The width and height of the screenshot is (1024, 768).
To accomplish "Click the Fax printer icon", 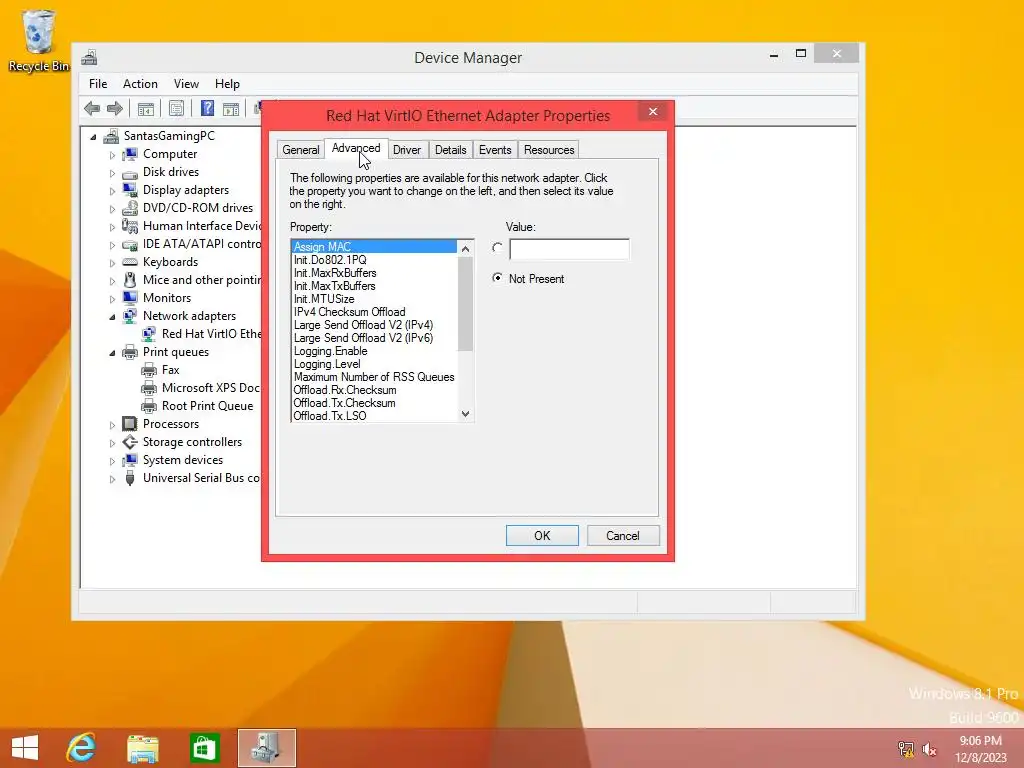I will tap(149, 370).
